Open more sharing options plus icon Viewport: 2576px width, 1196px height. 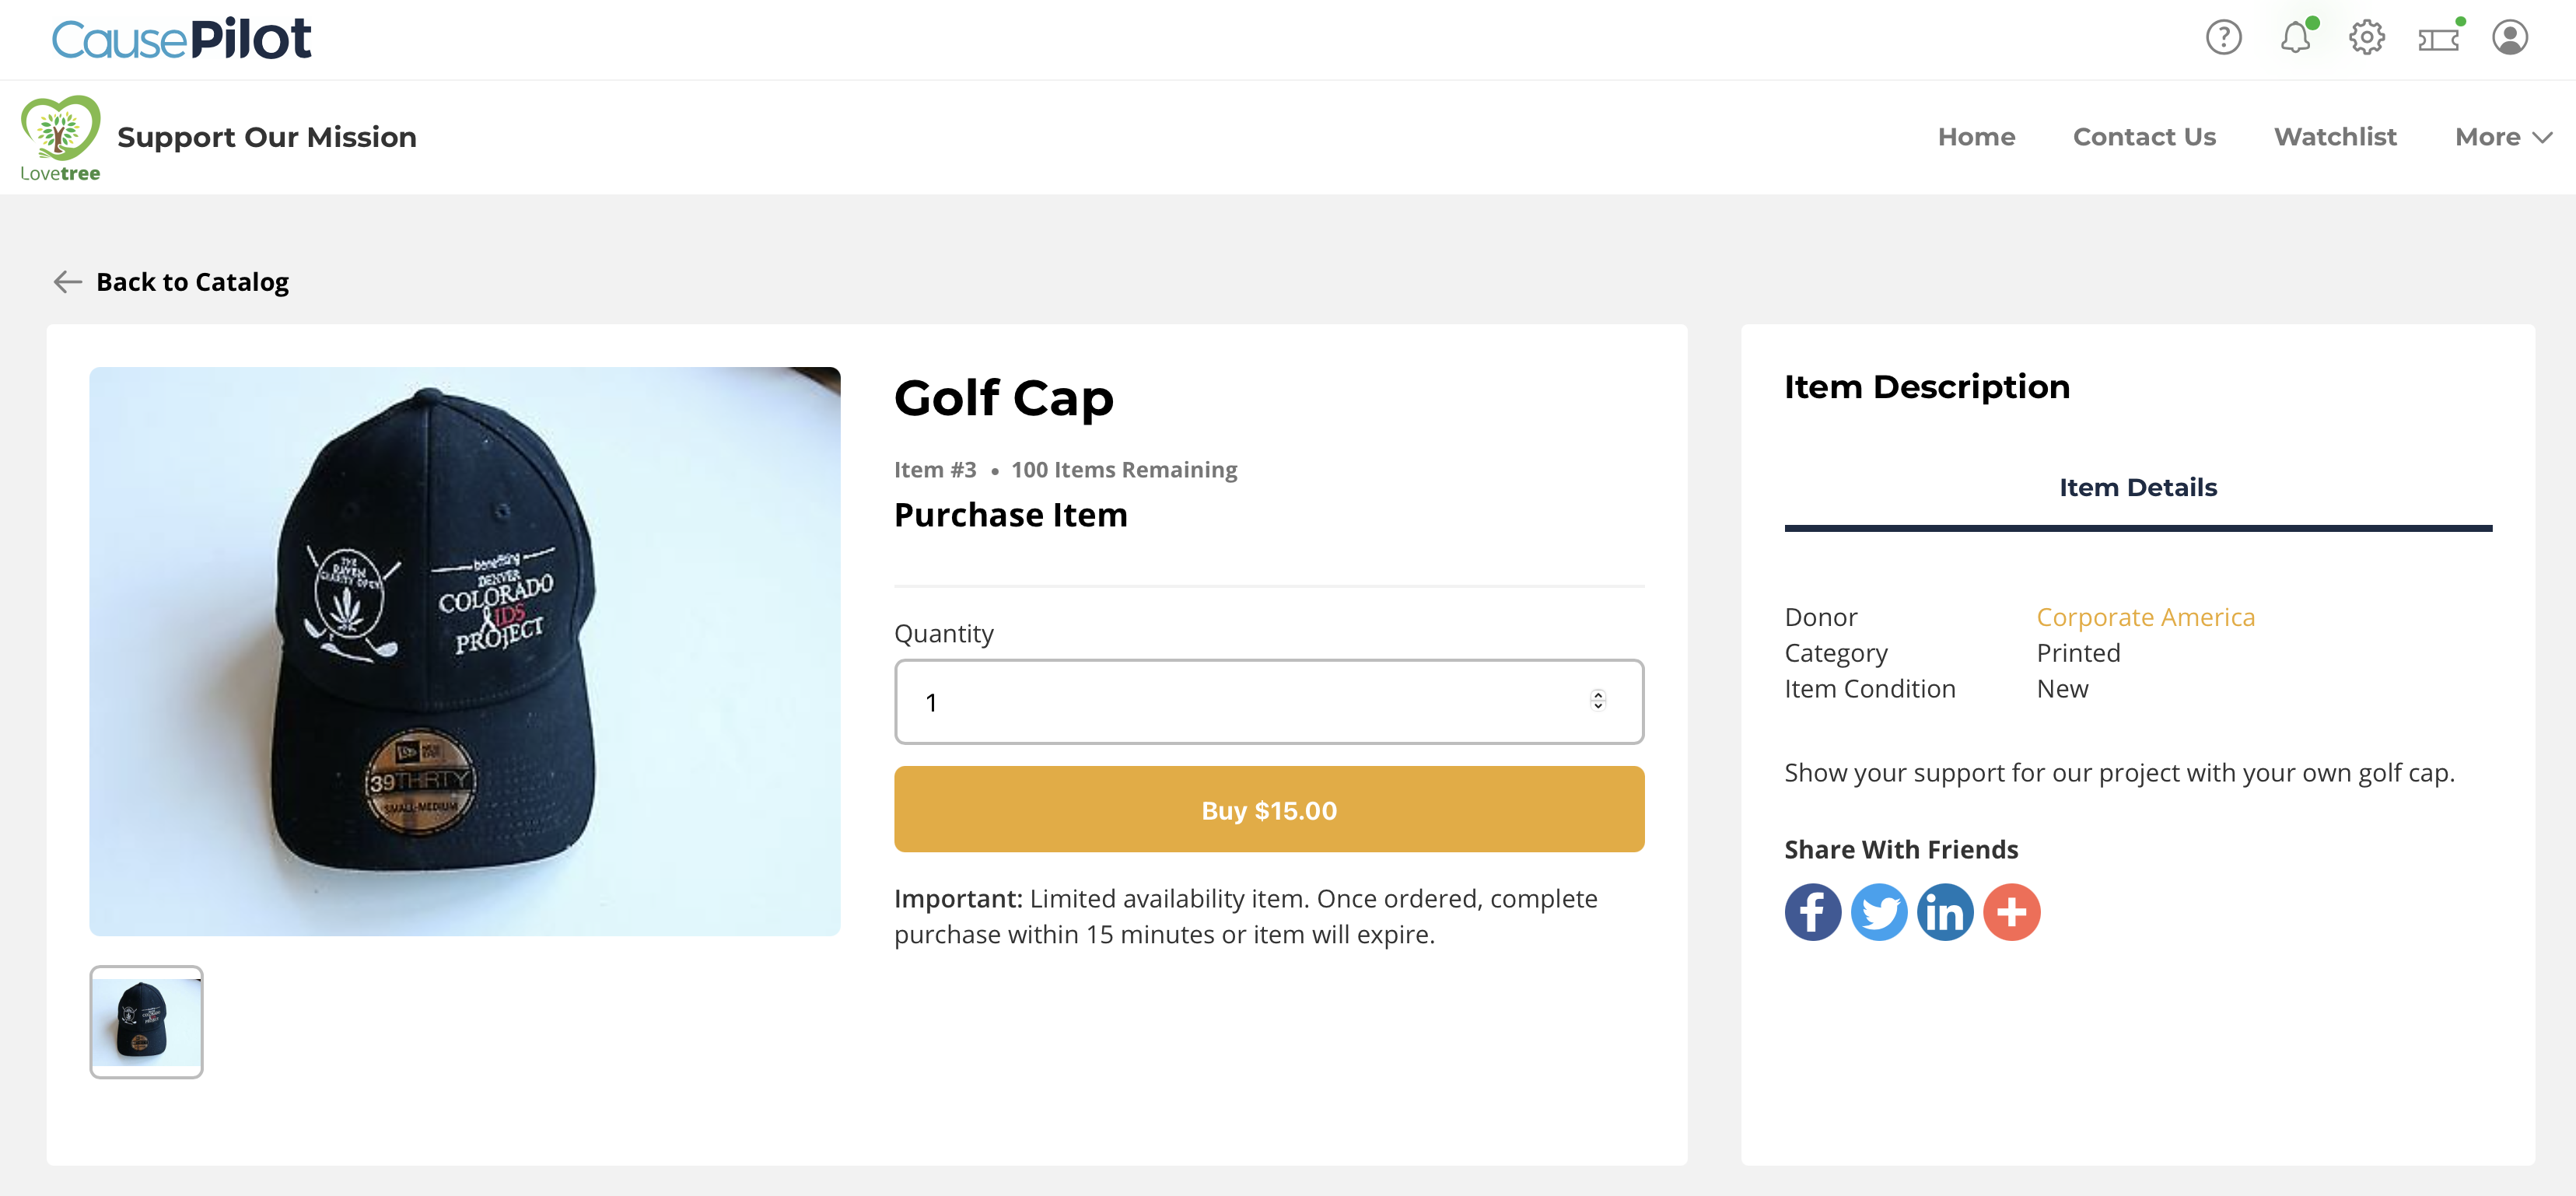pos(2011,911)
